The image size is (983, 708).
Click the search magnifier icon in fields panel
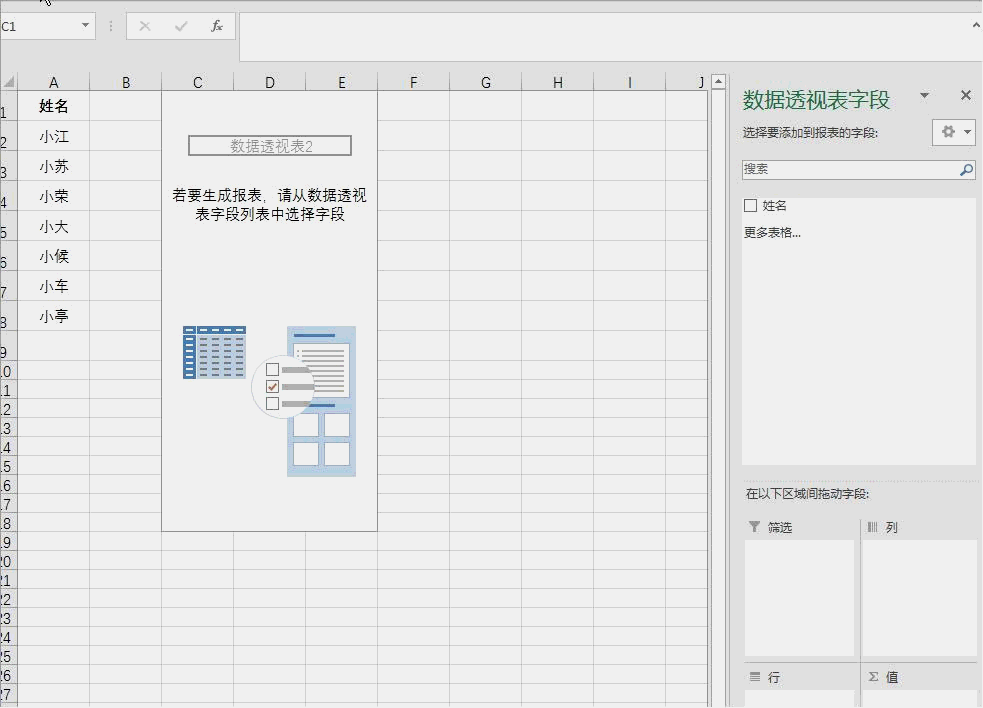click(966, 170)
